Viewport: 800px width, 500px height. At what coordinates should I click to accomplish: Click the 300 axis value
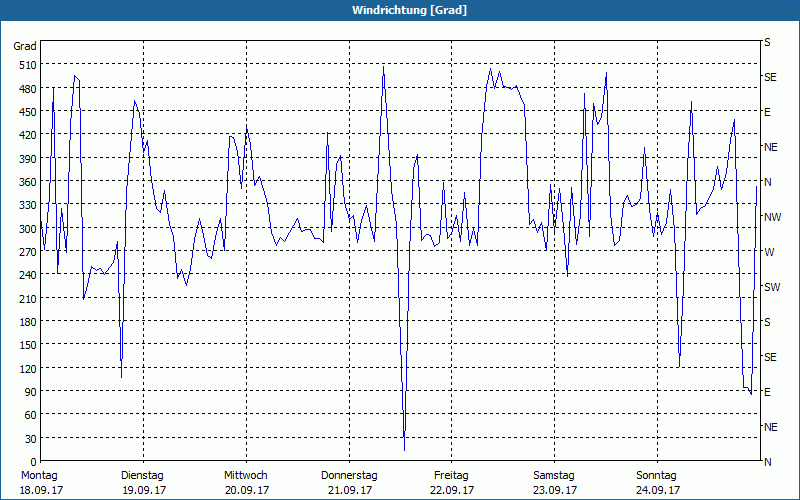[x=28, y=229]
